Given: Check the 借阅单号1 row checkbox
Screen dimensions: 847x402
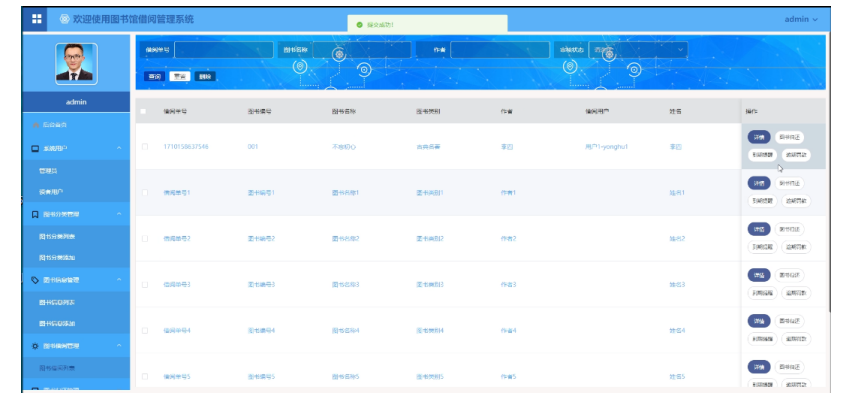Looking at the screenshot, I should pyautogui.click(x=144, y=192).
